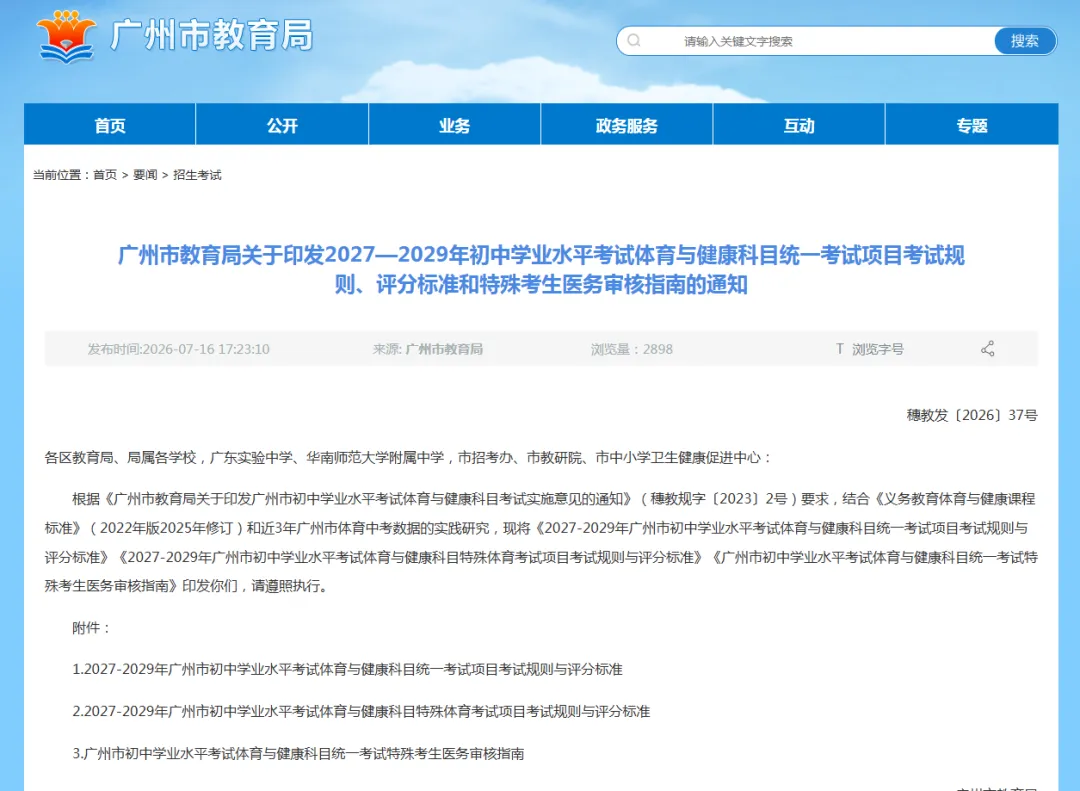The image size is (1080, 791).
Task: Click the share icon in info bar
Action: pyautogui.click(x=988, y=349)
